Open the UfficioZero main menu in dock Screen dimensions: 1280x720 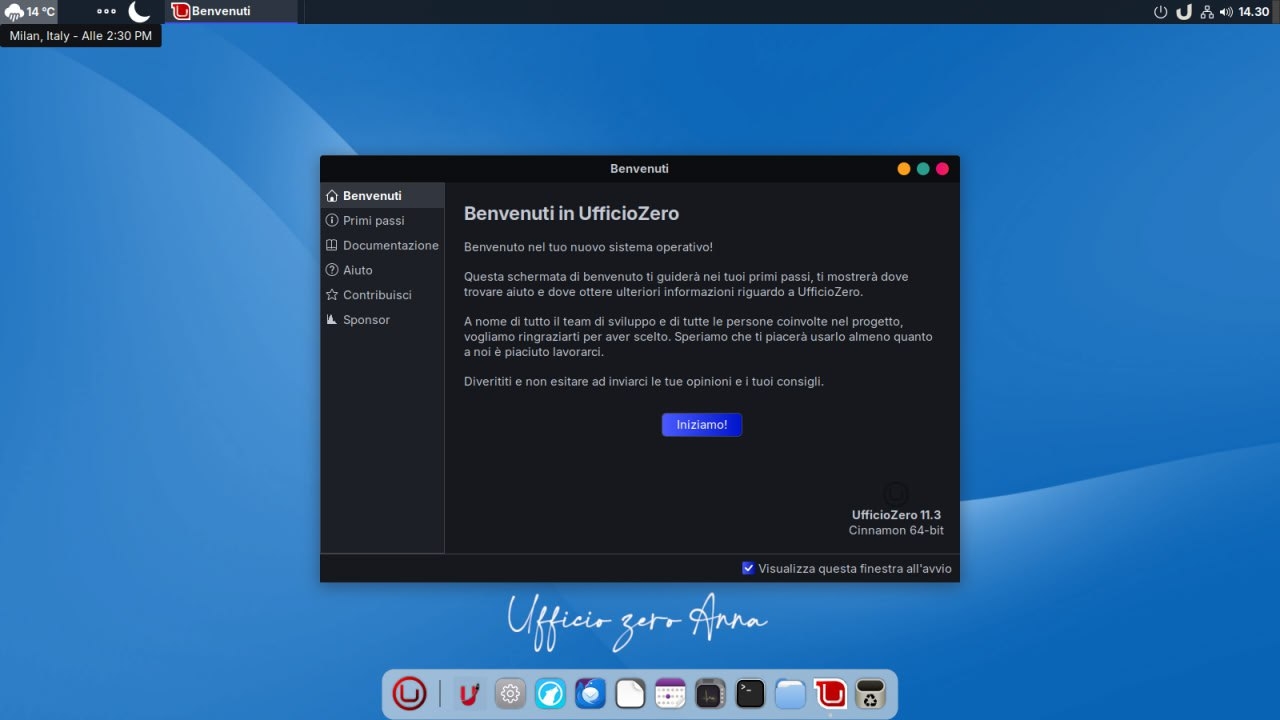[409, 693]
